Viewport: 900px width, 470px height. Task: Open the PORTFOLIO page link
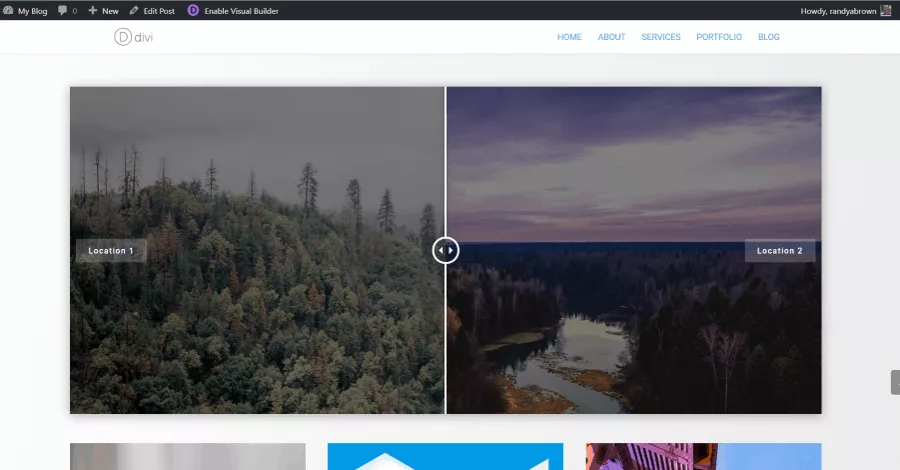(x=719, y=37)
